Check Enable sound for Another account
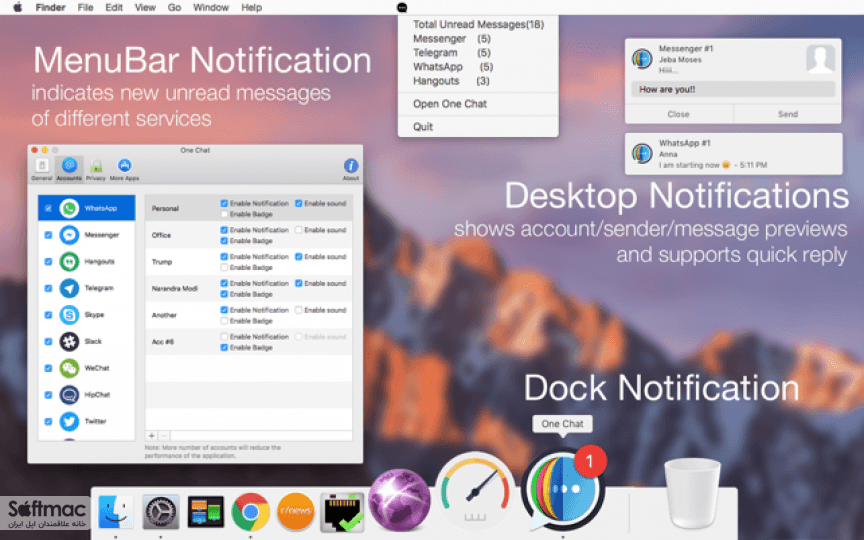The height and width of the screenshot is (540, 864). pyautogui.click(x=299, y=310)
